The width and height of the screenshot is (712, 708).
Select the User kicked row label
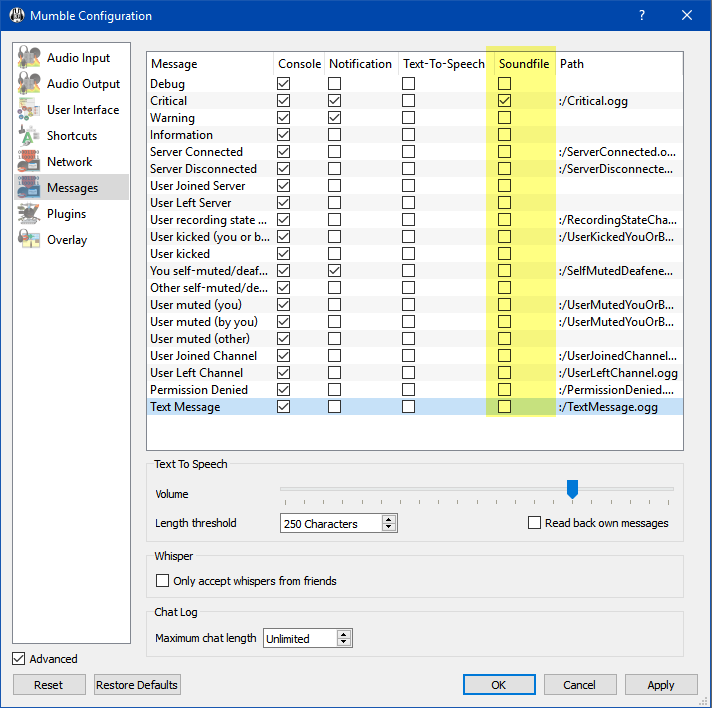(x=180, y=253)
